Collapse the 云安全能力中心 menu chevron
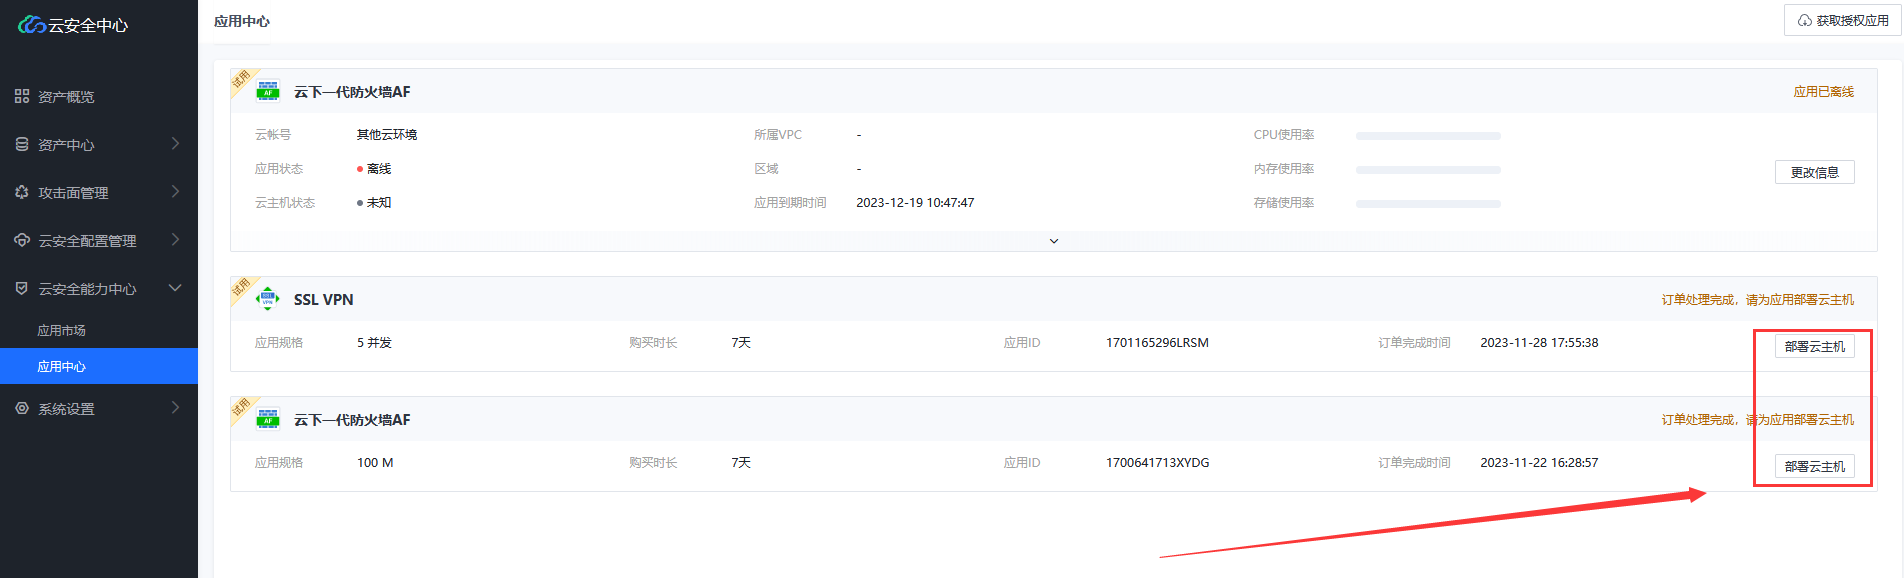1904x578 pixels. point(175,288)
